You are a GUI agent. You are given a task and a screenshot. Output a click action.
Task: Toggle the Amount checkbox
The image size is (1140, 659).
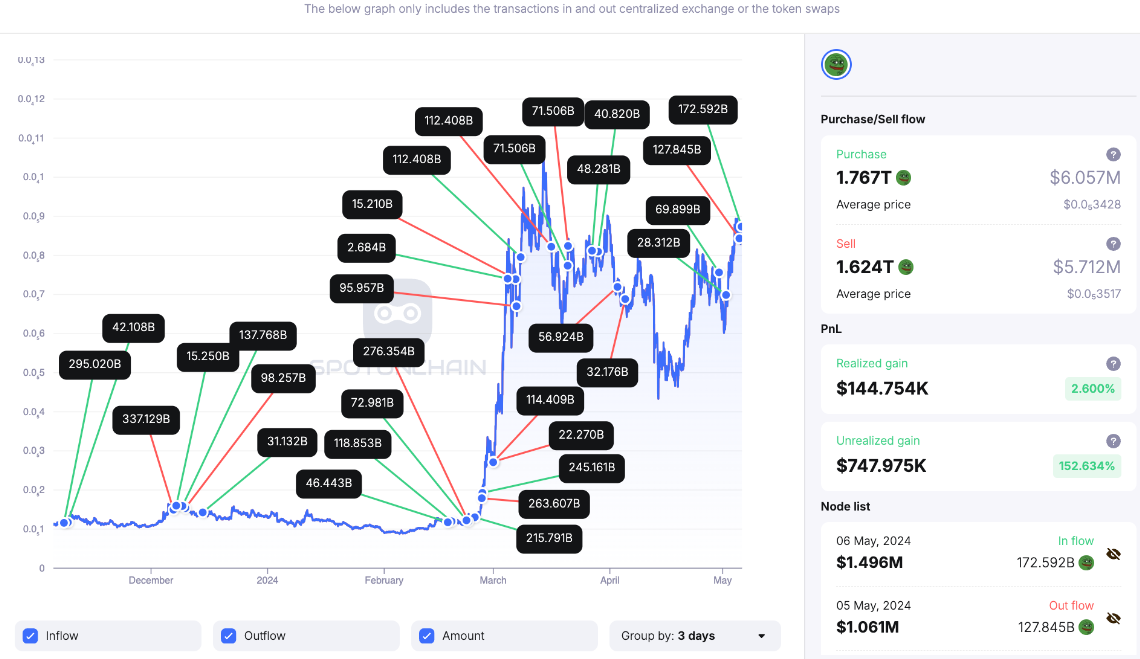426,636
